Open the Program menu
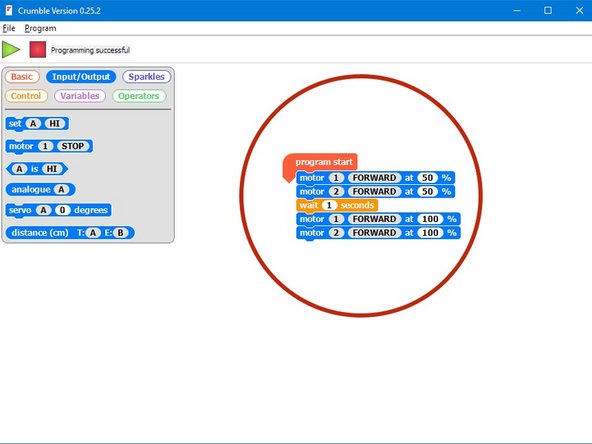This screenshot has width=592, height=444. click(40, 28)
